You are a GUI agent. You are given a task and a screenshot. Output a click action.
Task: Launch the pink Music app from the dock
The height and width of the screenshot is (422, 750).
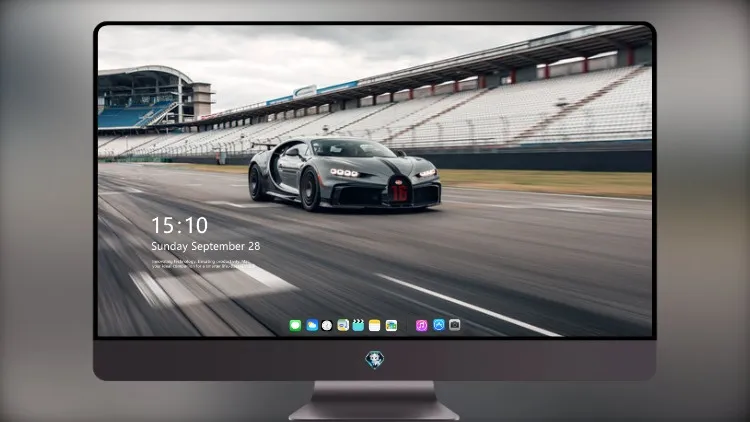point(421,325)
